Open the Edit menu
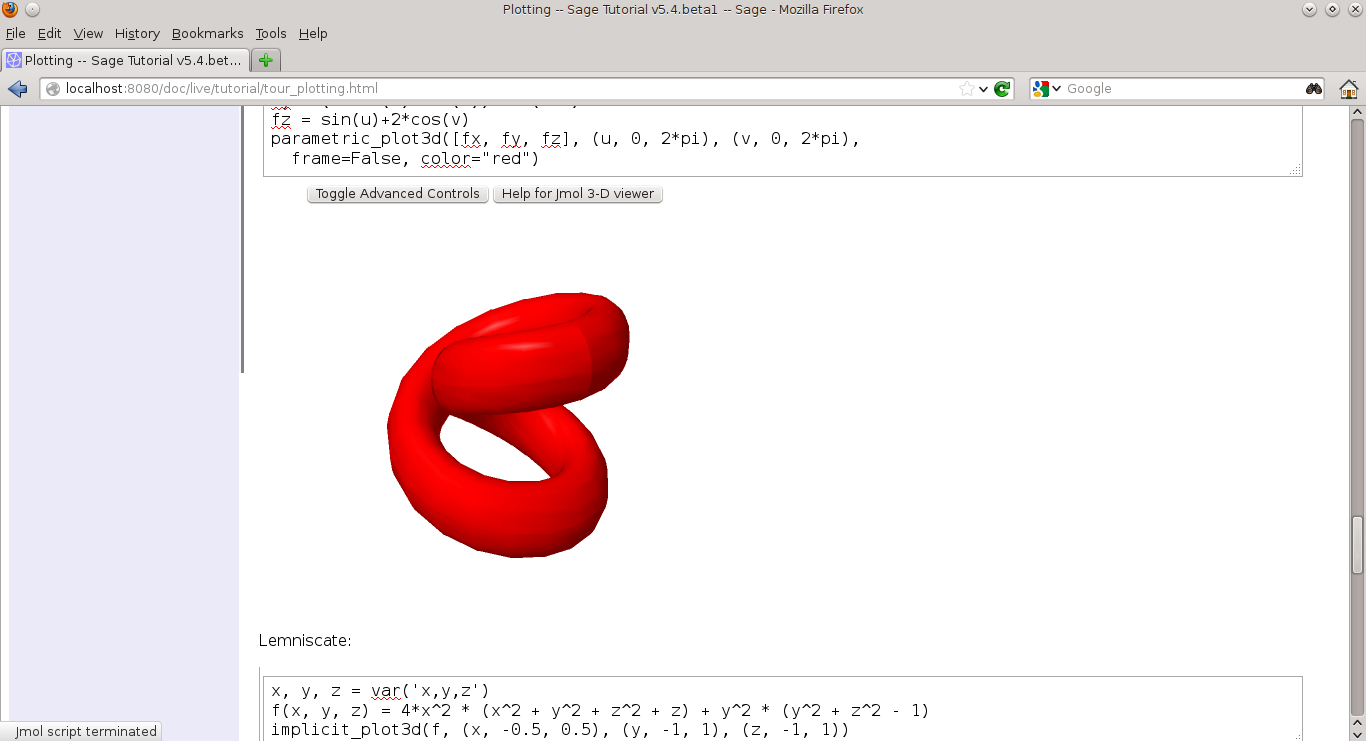 (49, 33)
